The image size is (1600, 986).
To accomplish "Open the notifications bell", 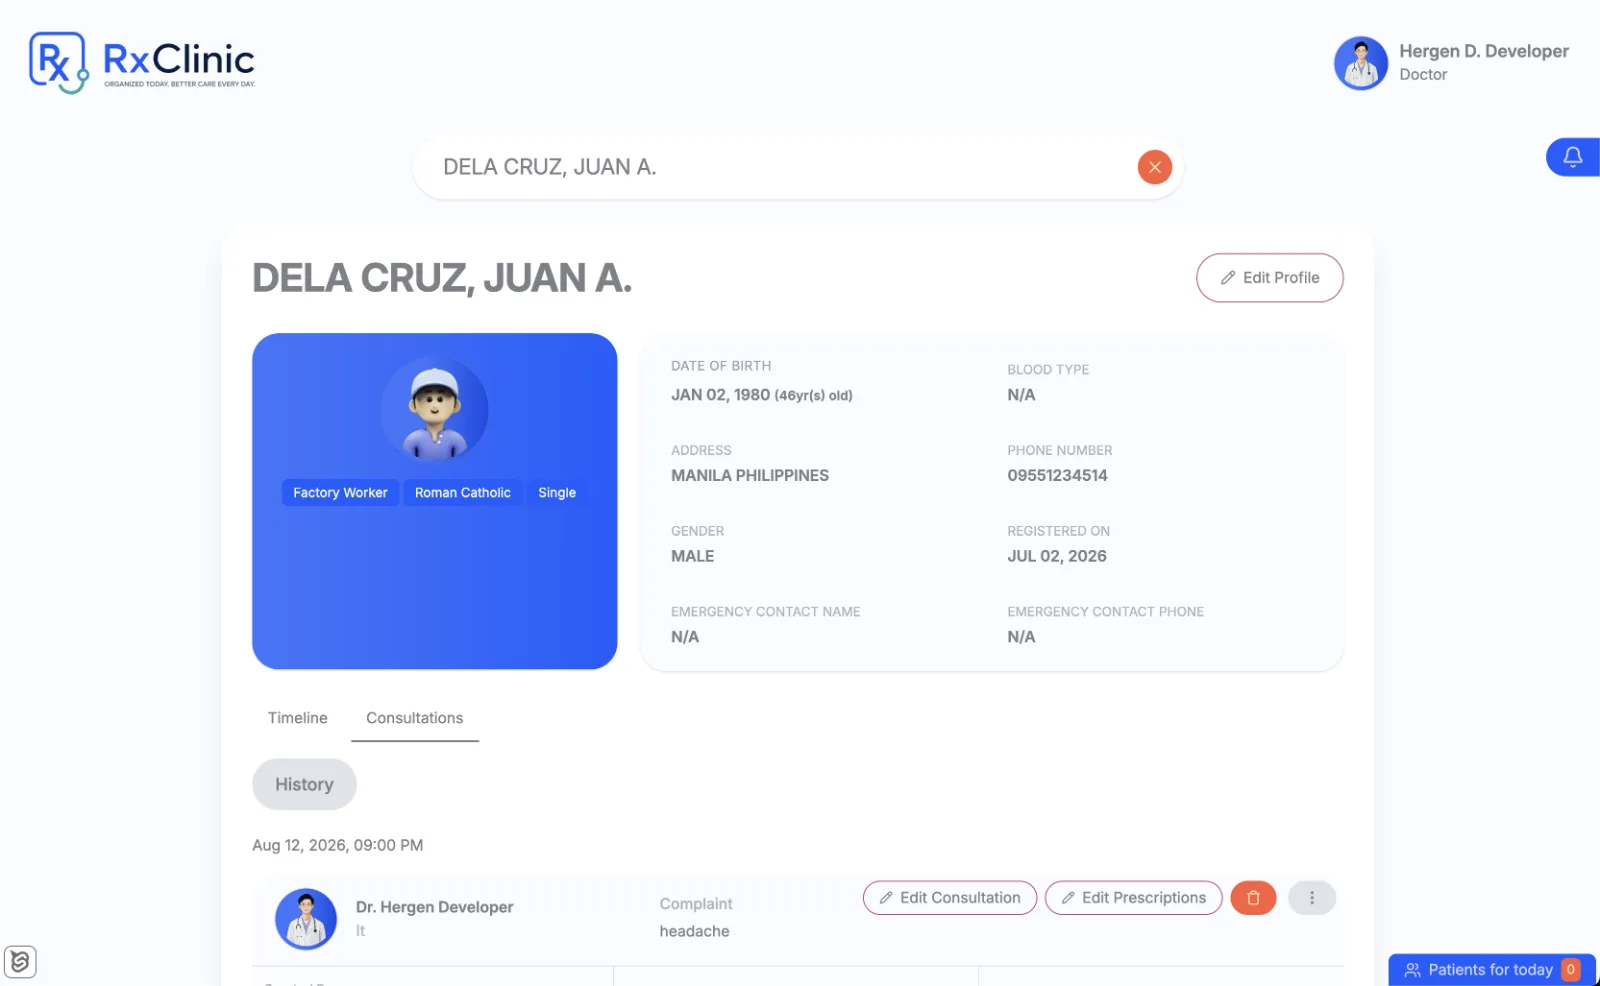I will (x=1573, y=157).
